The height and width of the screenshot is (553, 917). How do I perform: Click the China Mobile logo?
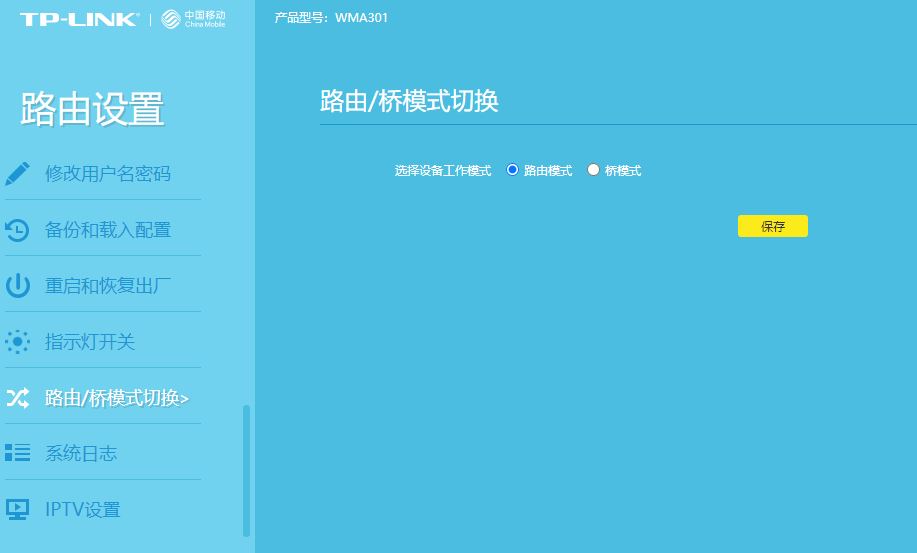pyautogui.click(x=194, y=19)
